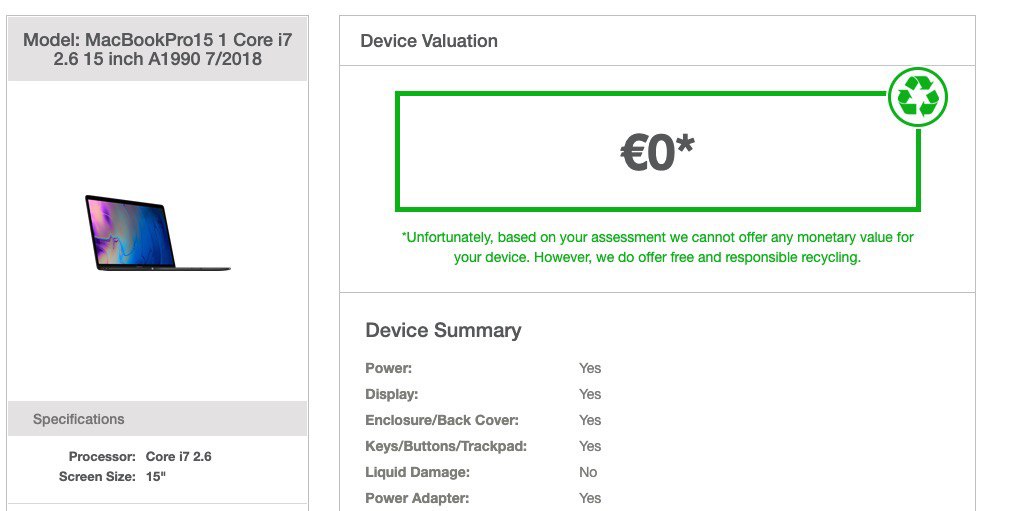Click the 'Yes' value for Display
1023x511 pixels.
(x=590, y=394)
